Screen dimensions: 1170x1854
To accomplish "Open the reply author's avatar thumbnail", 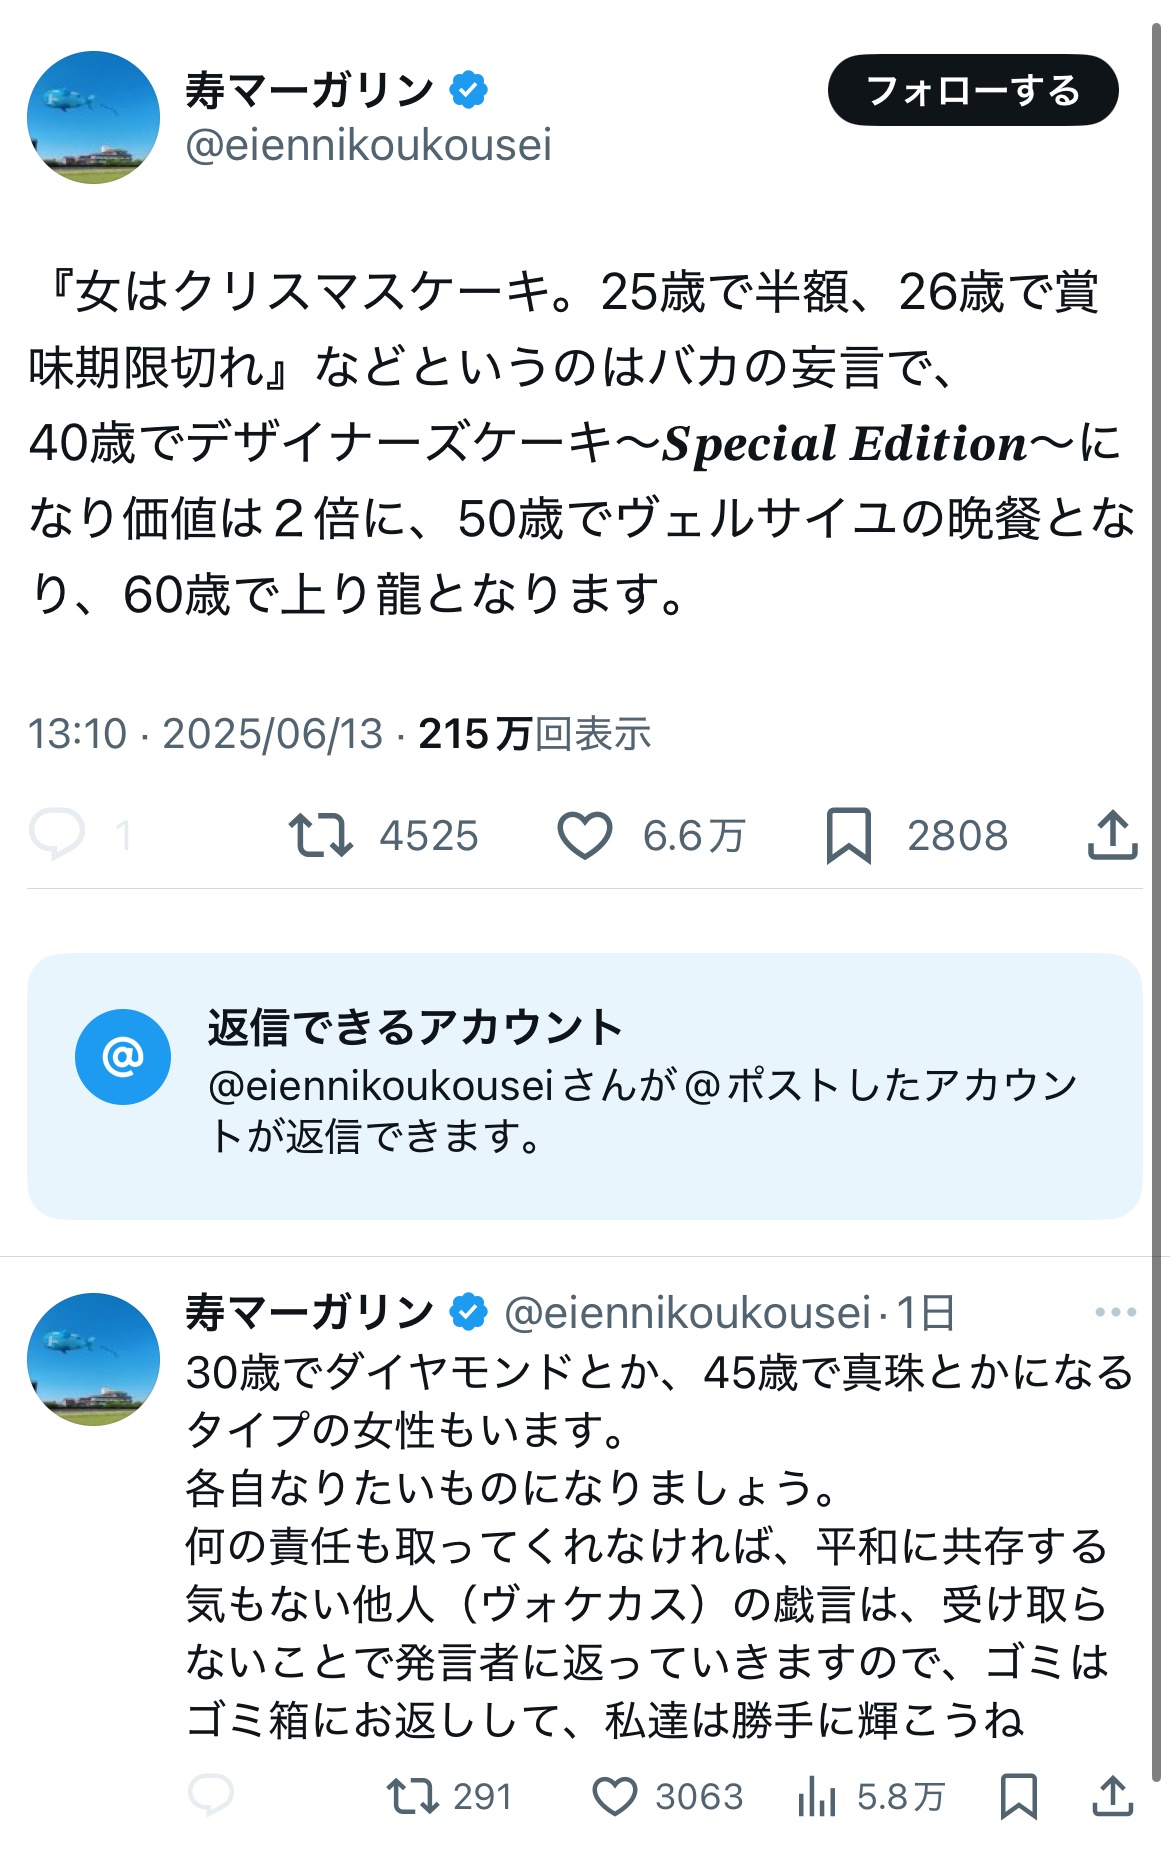I will coord(93,1359).
